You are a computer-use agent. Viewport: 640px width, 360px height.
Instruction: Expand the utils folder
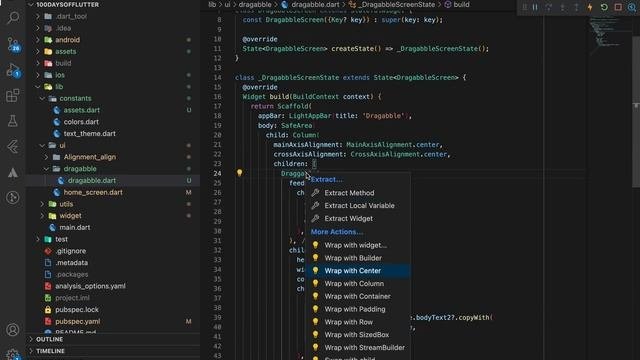[x=42, y=204]
